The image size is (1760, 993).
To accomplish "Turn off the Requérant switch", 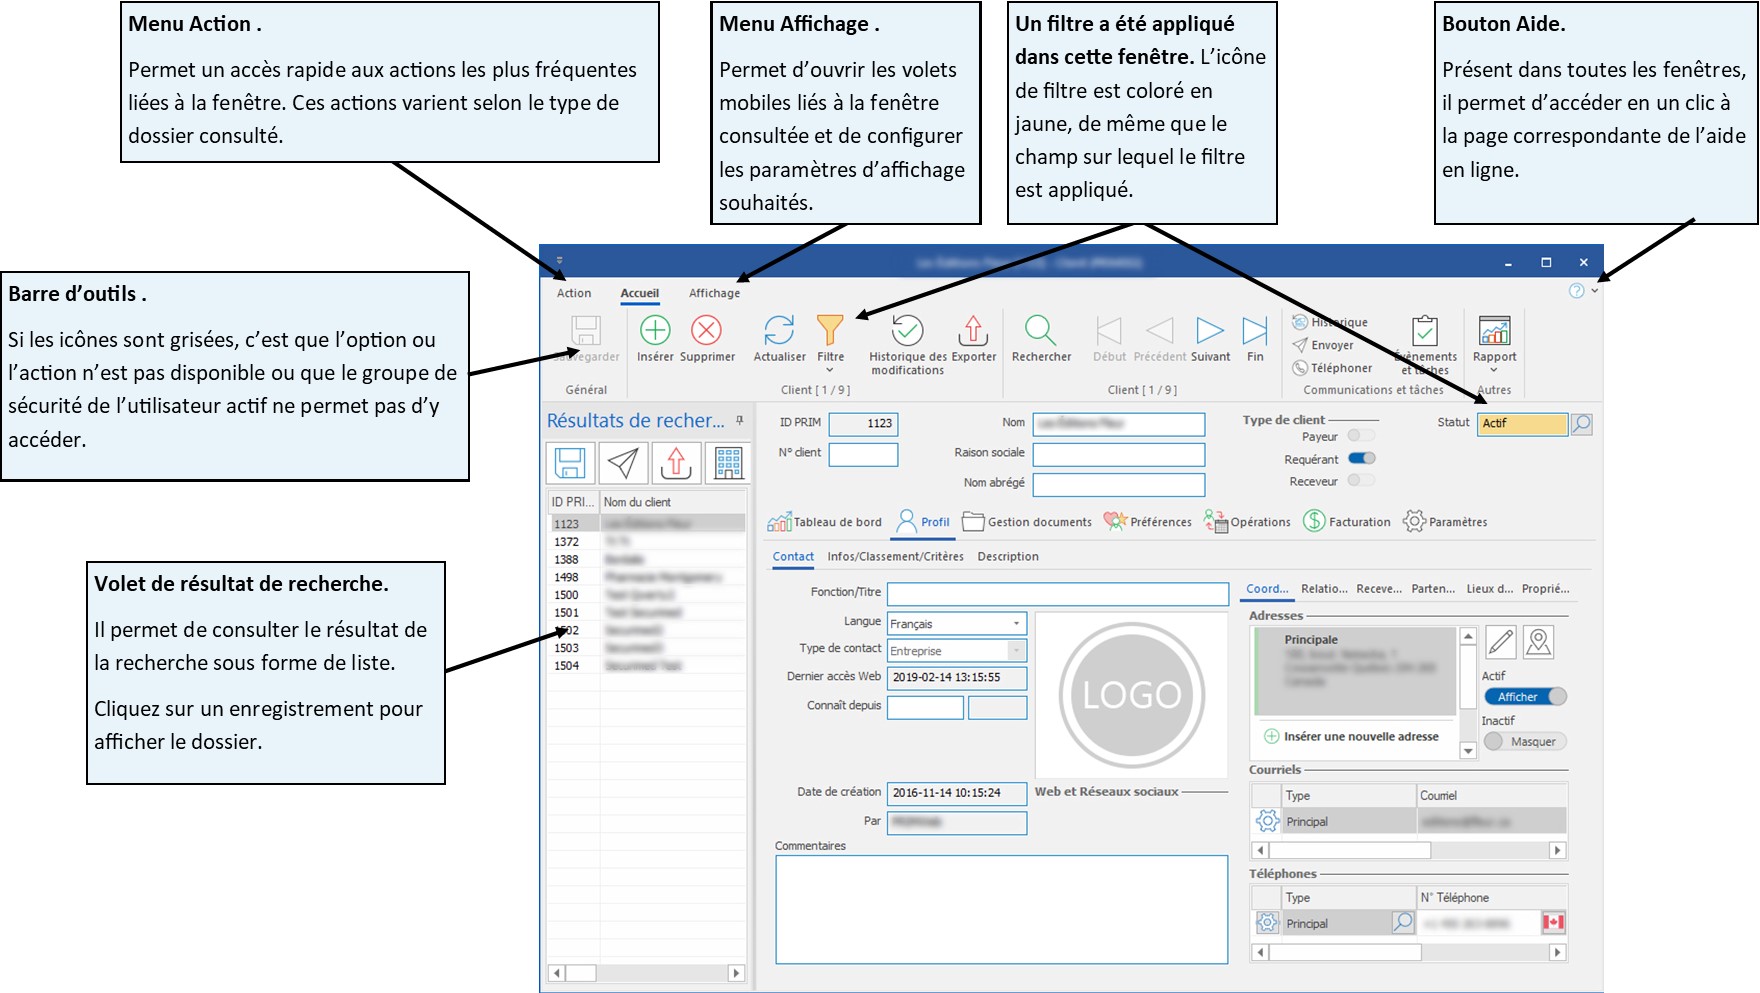I will [1362, 459].
